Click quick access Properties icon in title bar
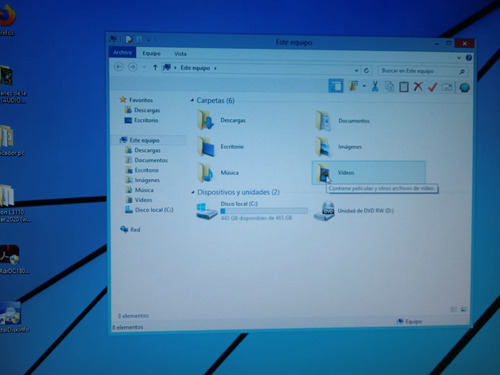This screenshot has height=375, width=500. tap(129, 39)
